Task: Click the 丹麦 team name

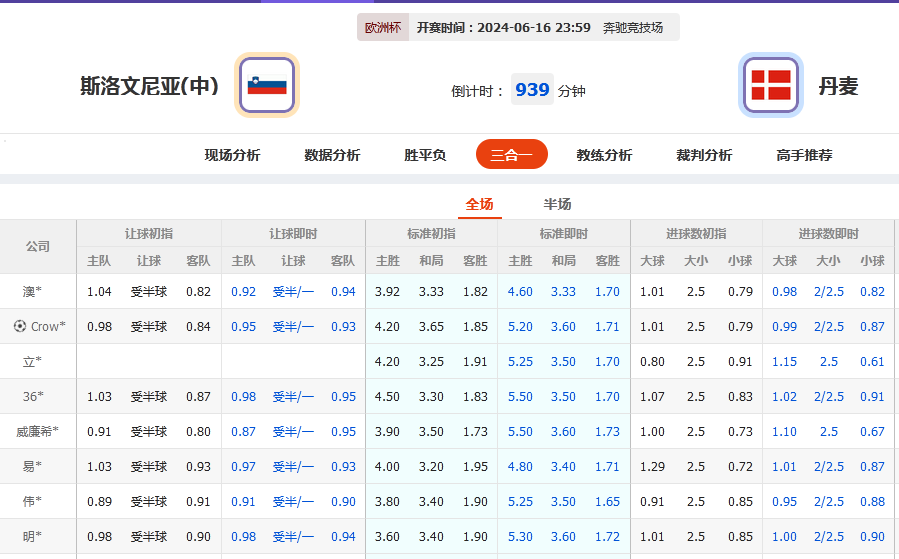Action: point(838,86)
